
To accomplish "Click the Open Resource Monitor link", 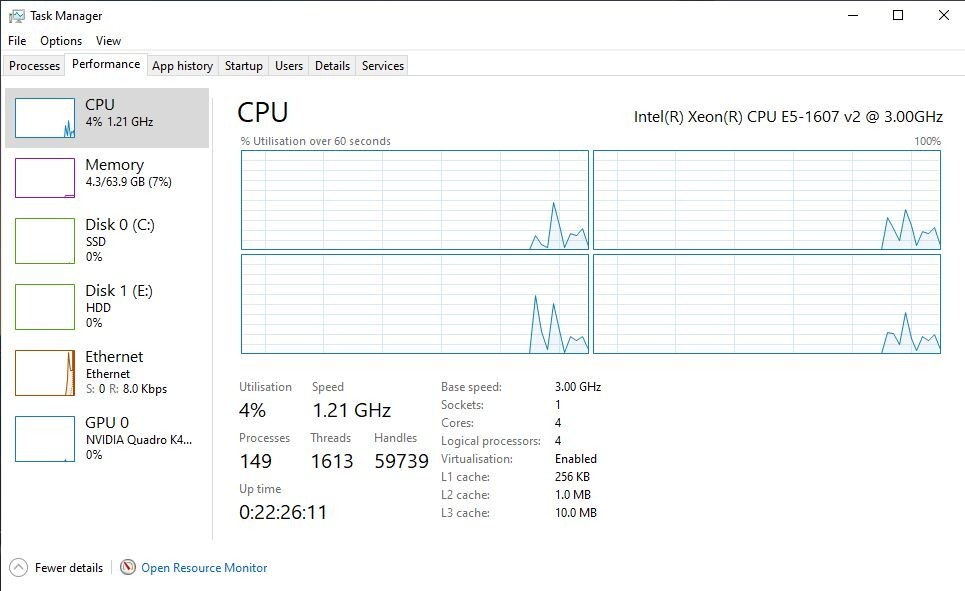I will coord(204,568).
